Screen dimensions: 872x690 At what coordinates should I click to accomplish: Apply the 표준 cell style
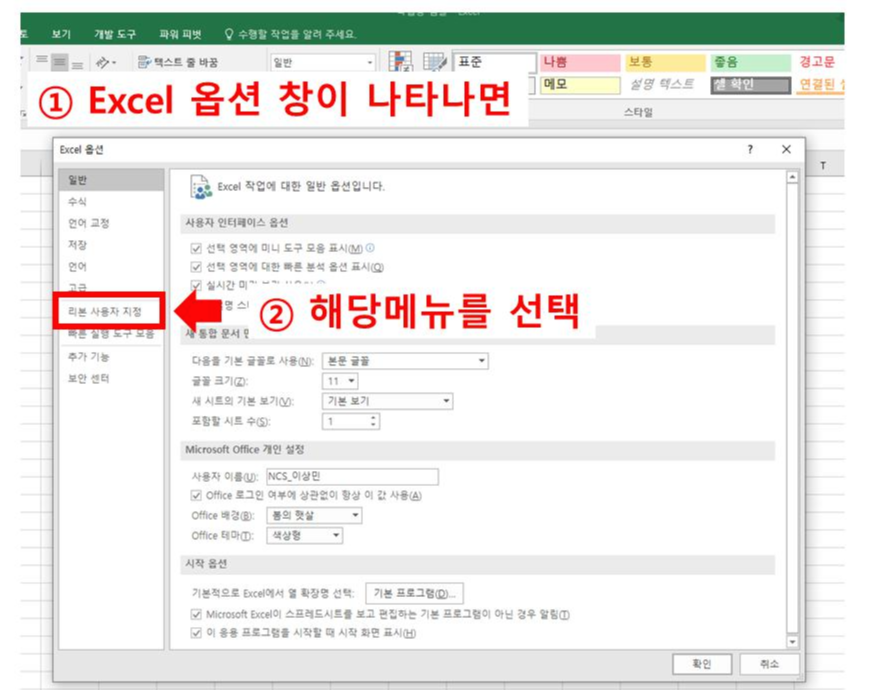(x=495, y=62)
